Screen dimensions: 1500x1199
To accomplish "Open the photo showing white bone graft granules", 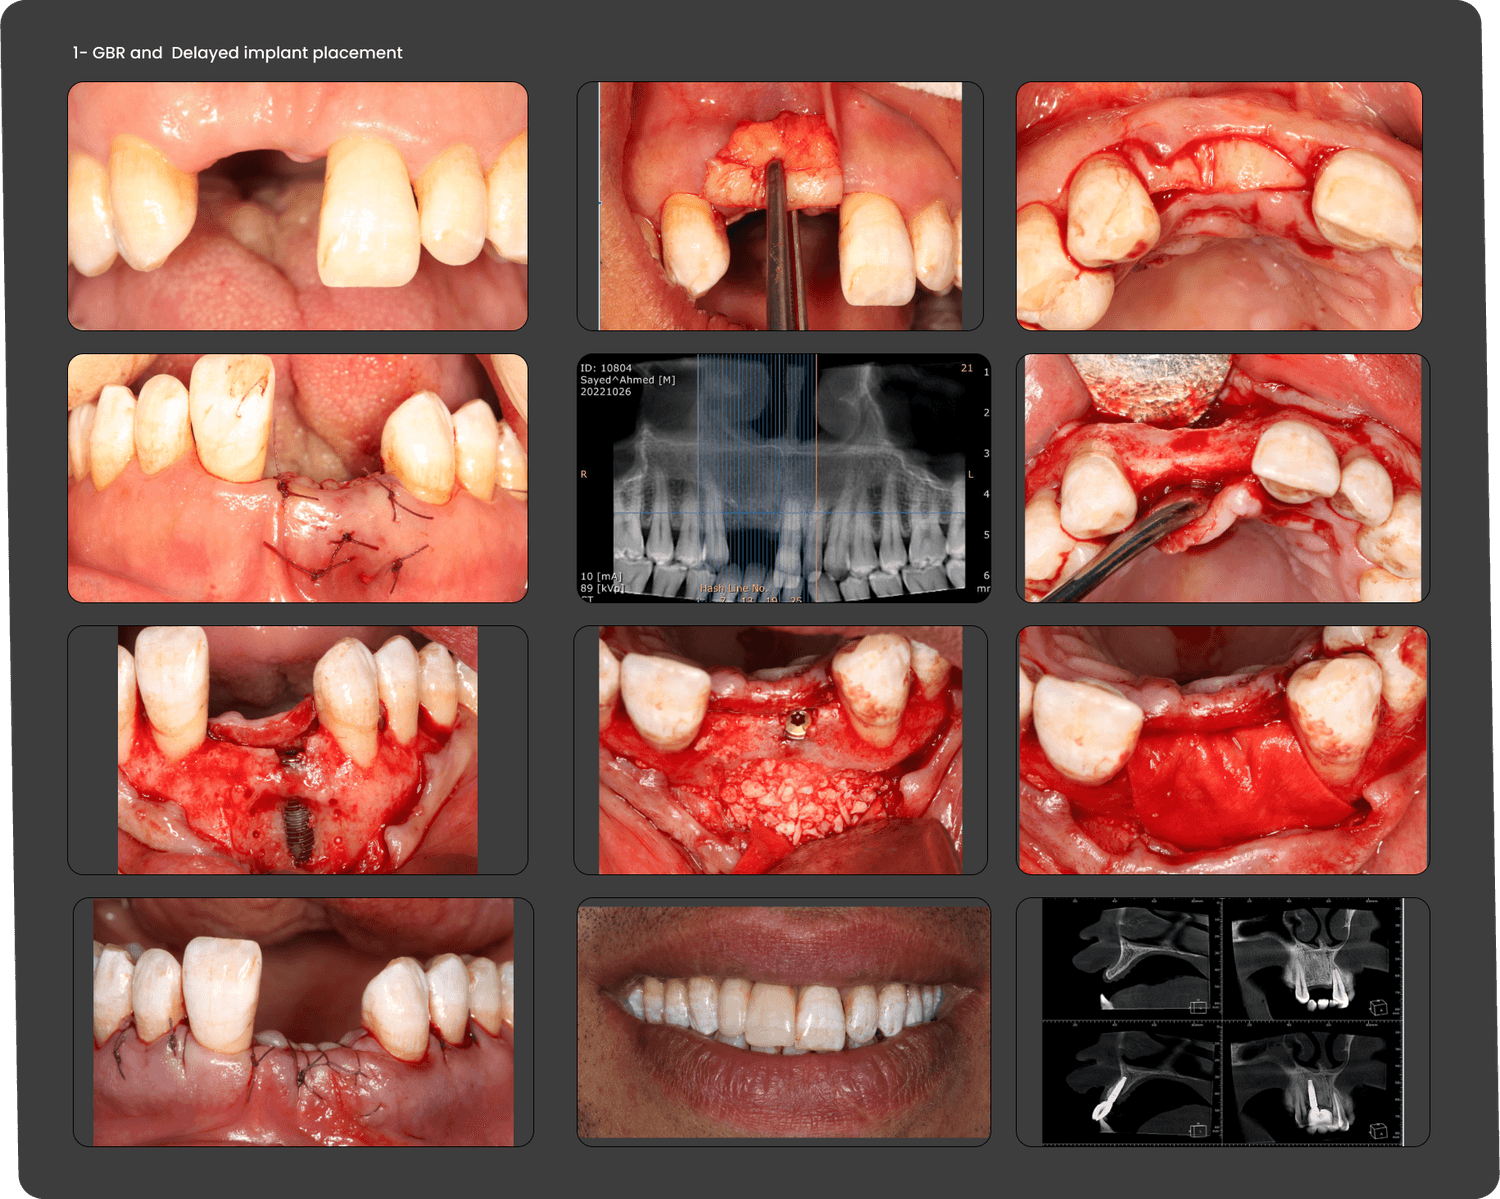I will (x=780, y=750).
